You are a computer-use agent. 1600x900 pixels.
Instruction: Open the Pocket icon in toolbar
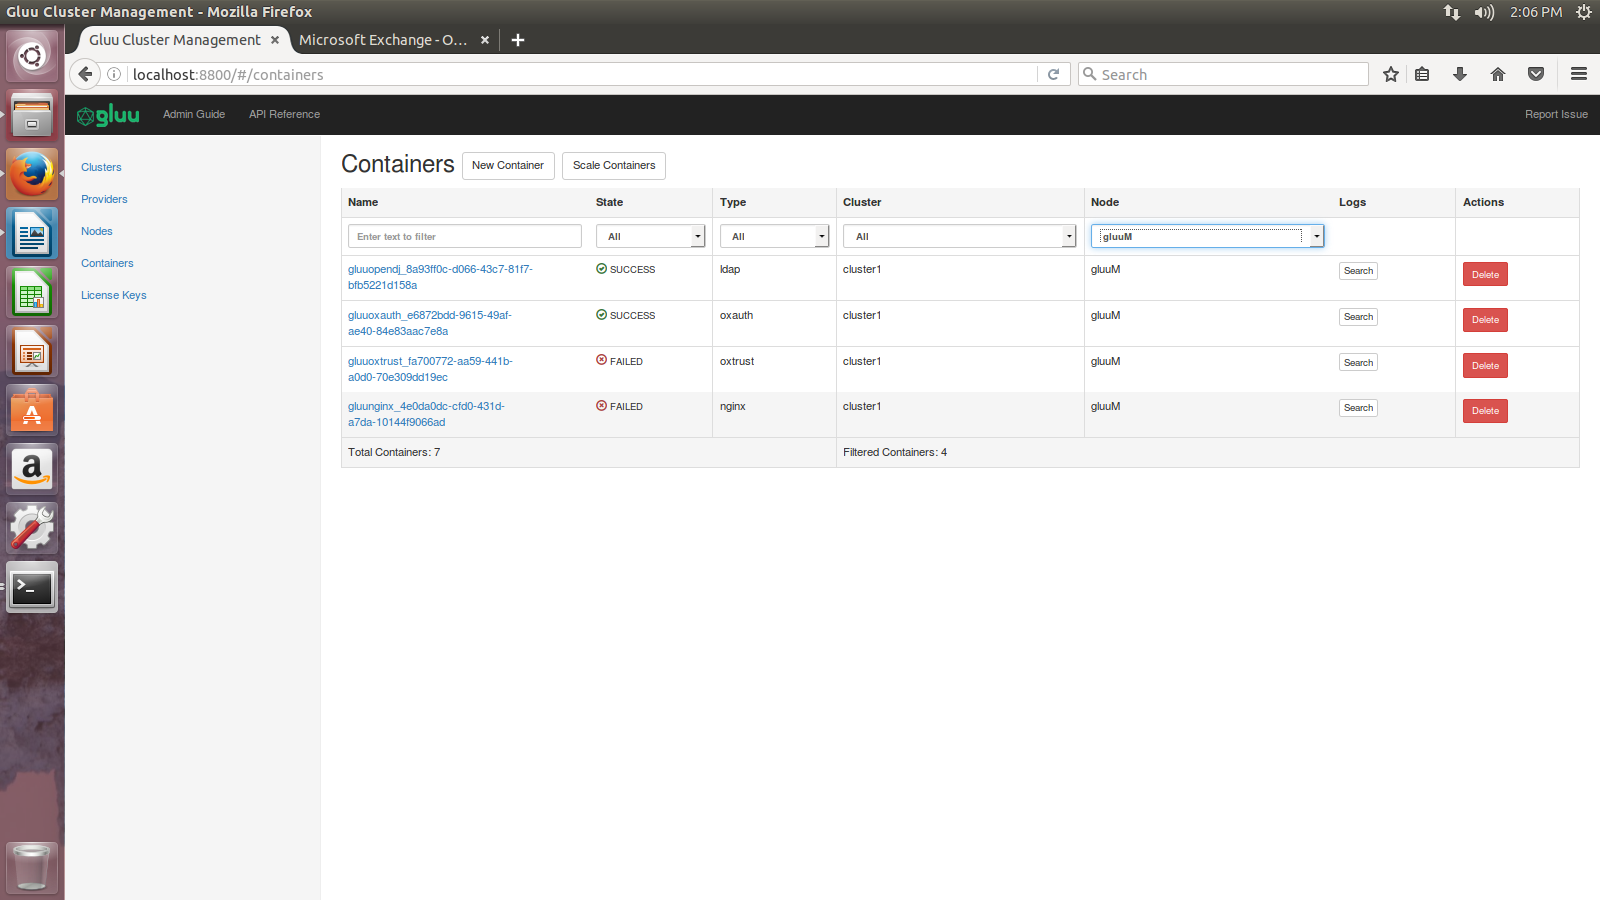click(x=1536, y=74)
